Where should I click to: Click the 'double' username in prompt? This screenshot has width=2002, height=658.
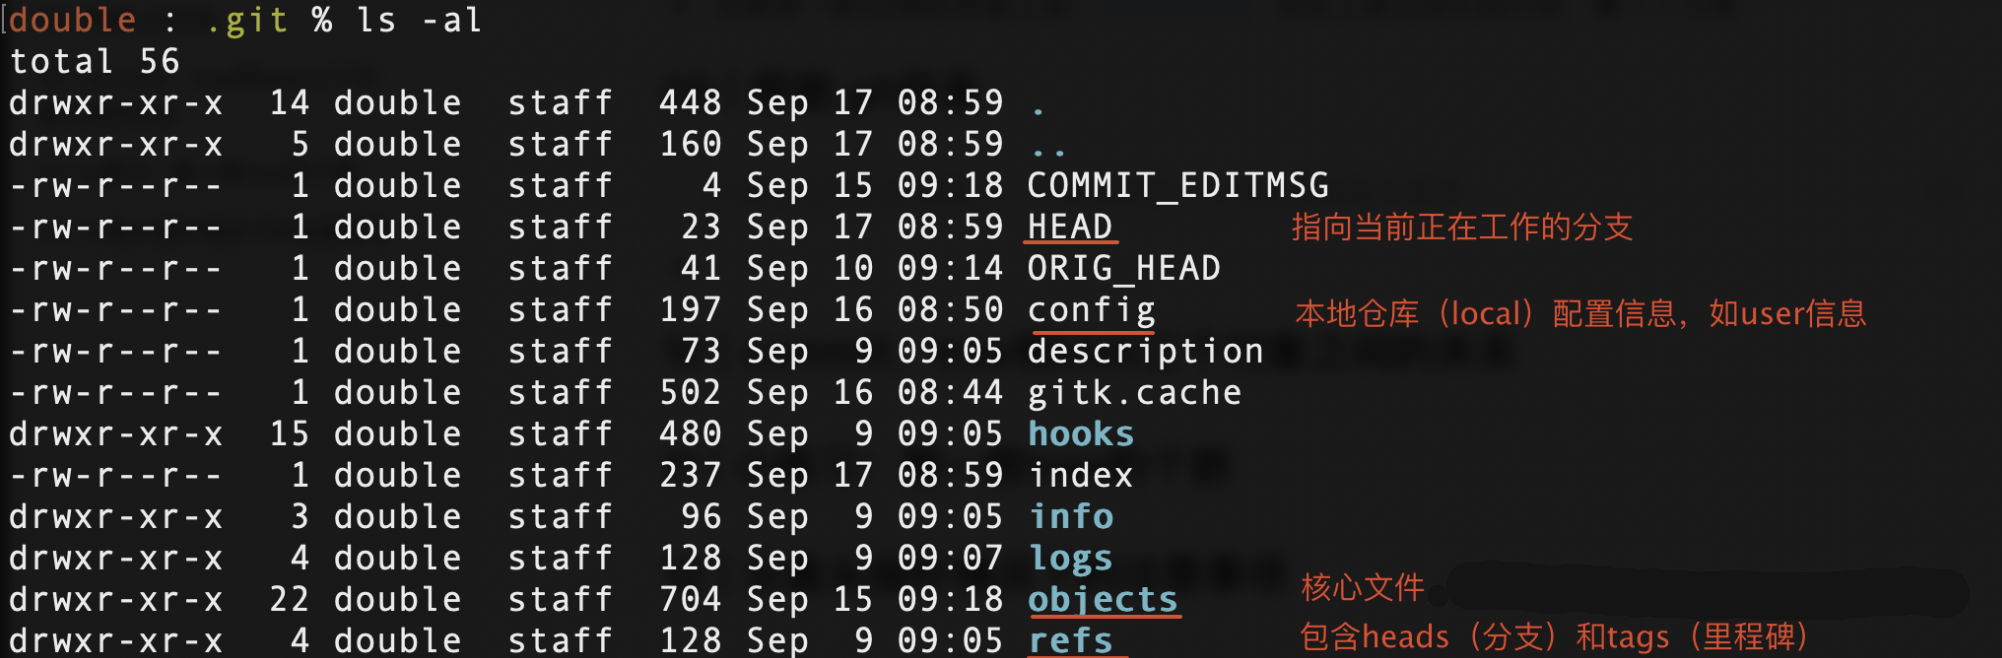point(73,20)
